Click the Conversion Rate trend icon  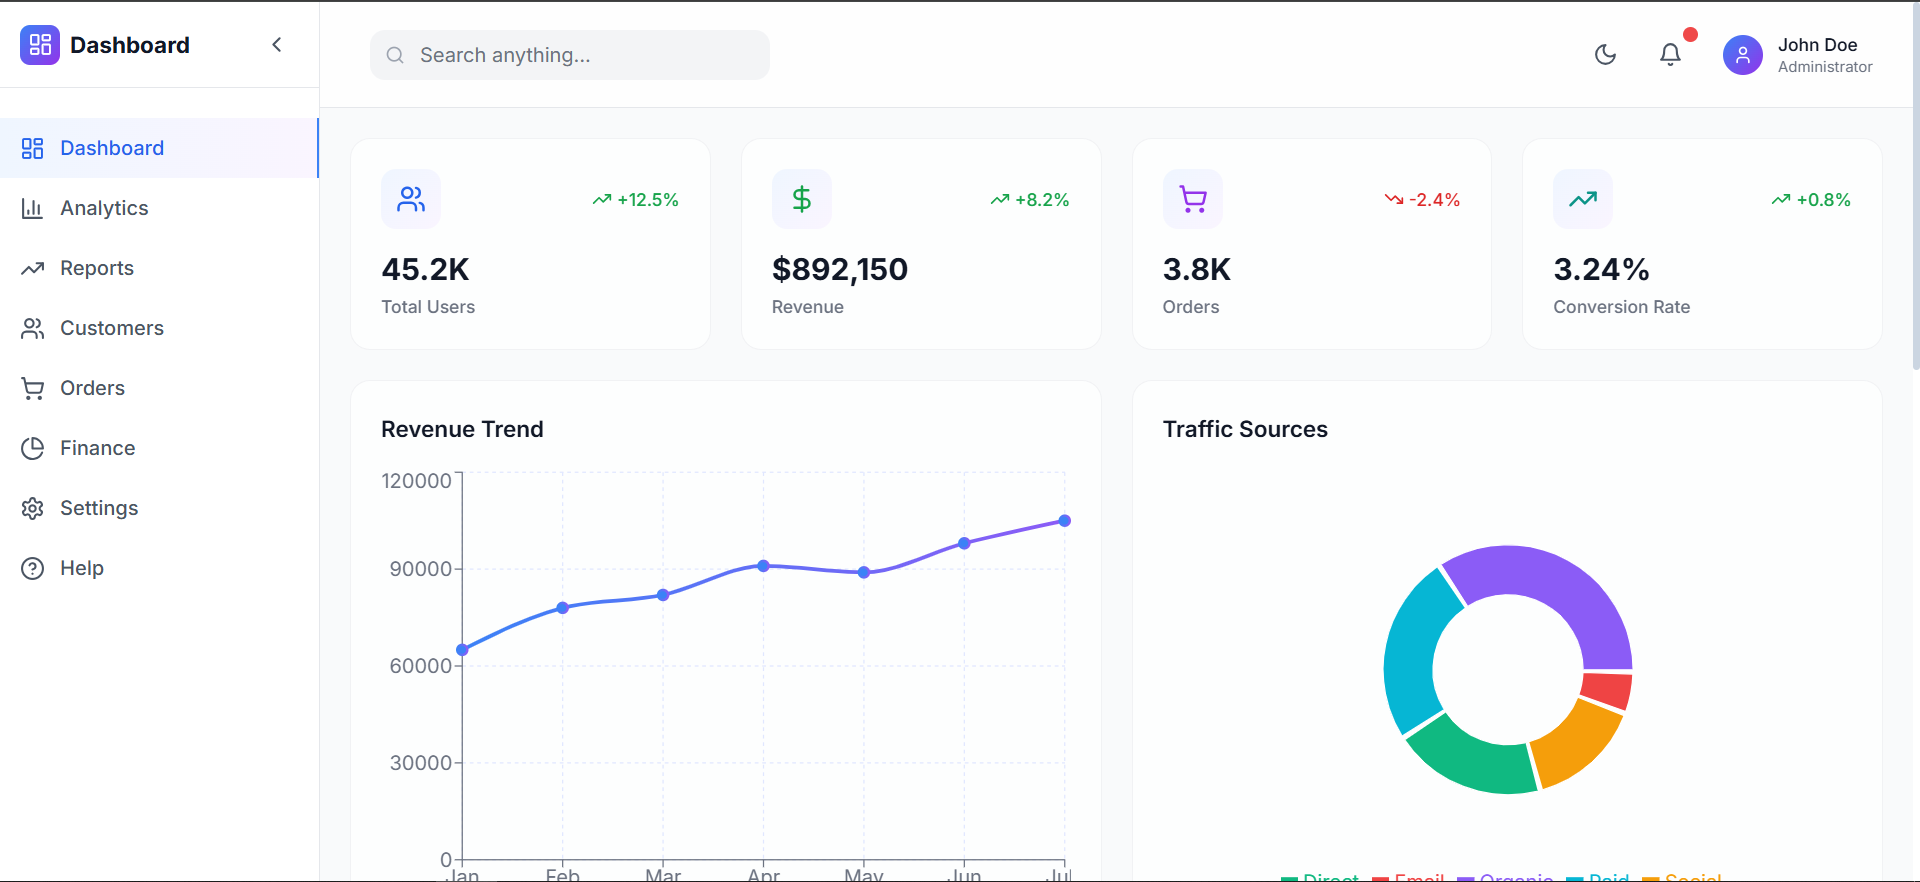pos(1583,199)
